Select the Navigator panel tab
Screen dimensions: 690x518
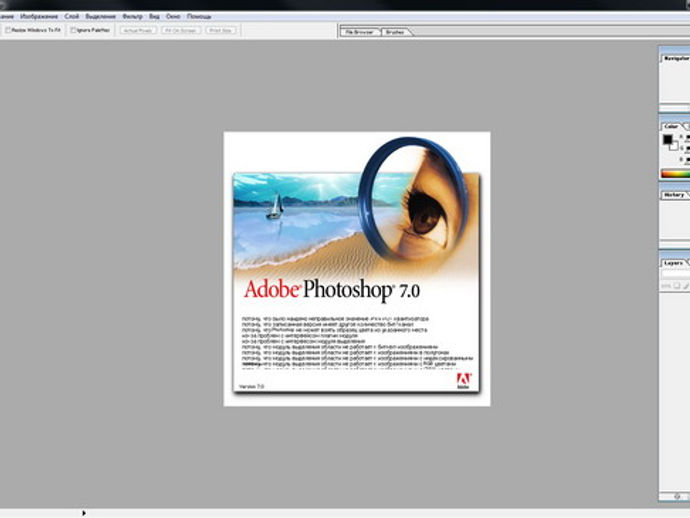tap(675, 59)
